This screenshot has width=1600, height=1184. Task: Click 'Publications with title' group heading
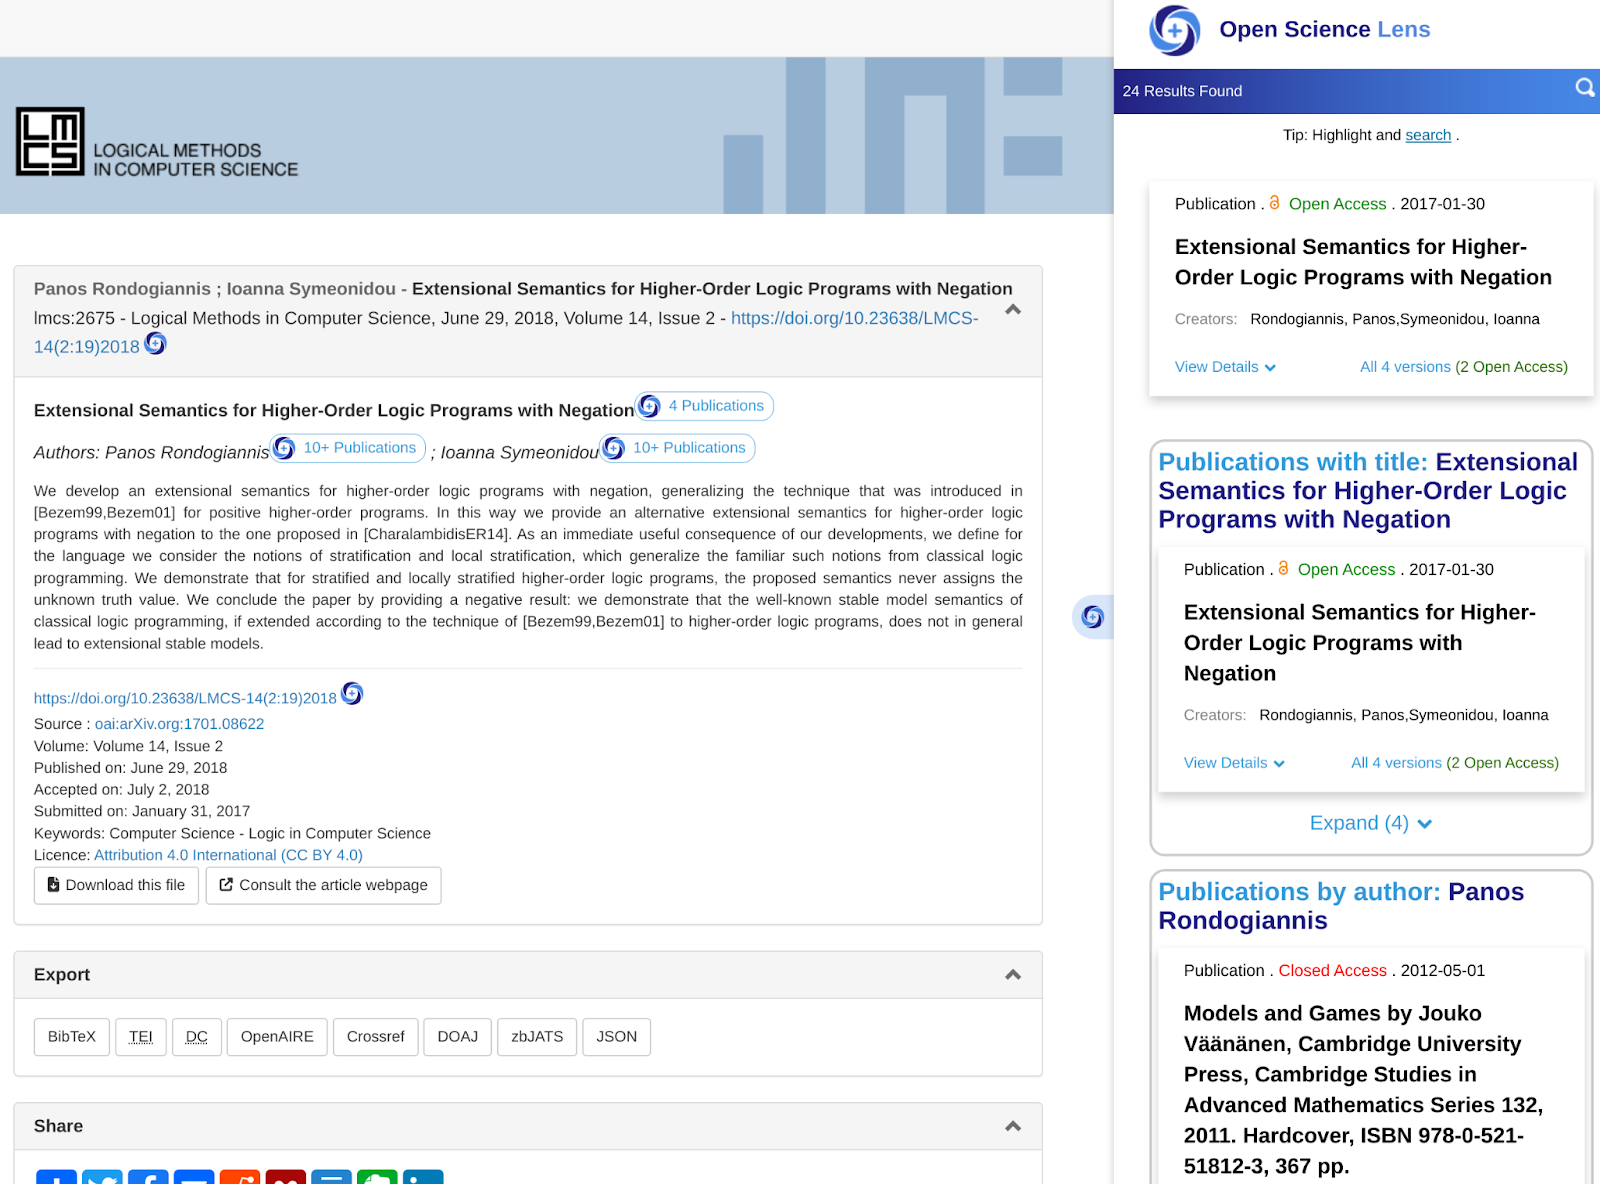[x=1368, y=491]
